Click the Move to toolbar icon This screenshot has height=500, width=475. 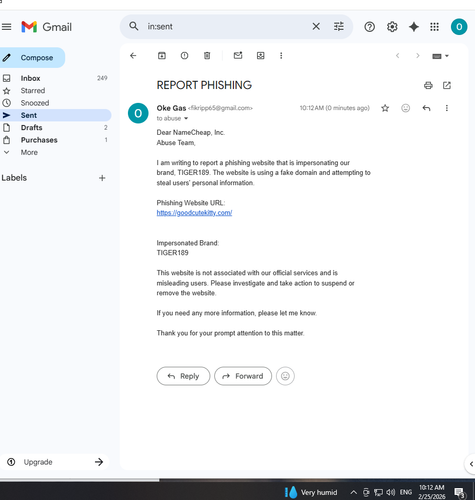[x=261, y=56]
